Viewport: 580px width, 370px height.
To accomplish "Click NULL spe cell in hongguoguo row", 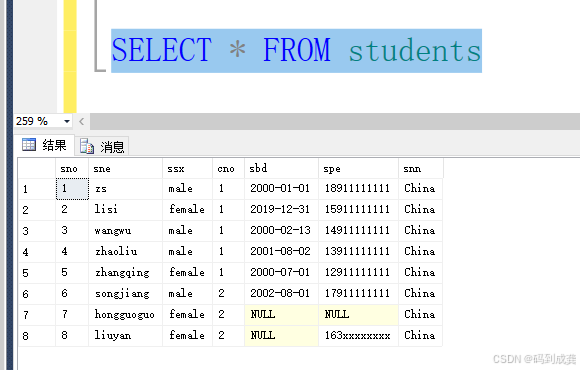I will point(358,316).
